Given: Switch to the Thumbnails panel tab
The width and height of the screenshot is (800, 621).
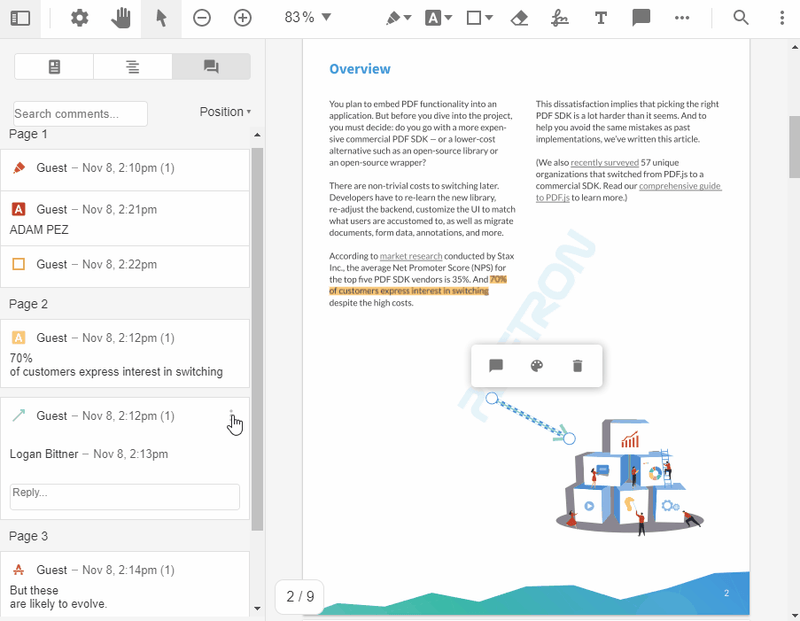Looking at the screenshot, I should click(x=54, y=66).
